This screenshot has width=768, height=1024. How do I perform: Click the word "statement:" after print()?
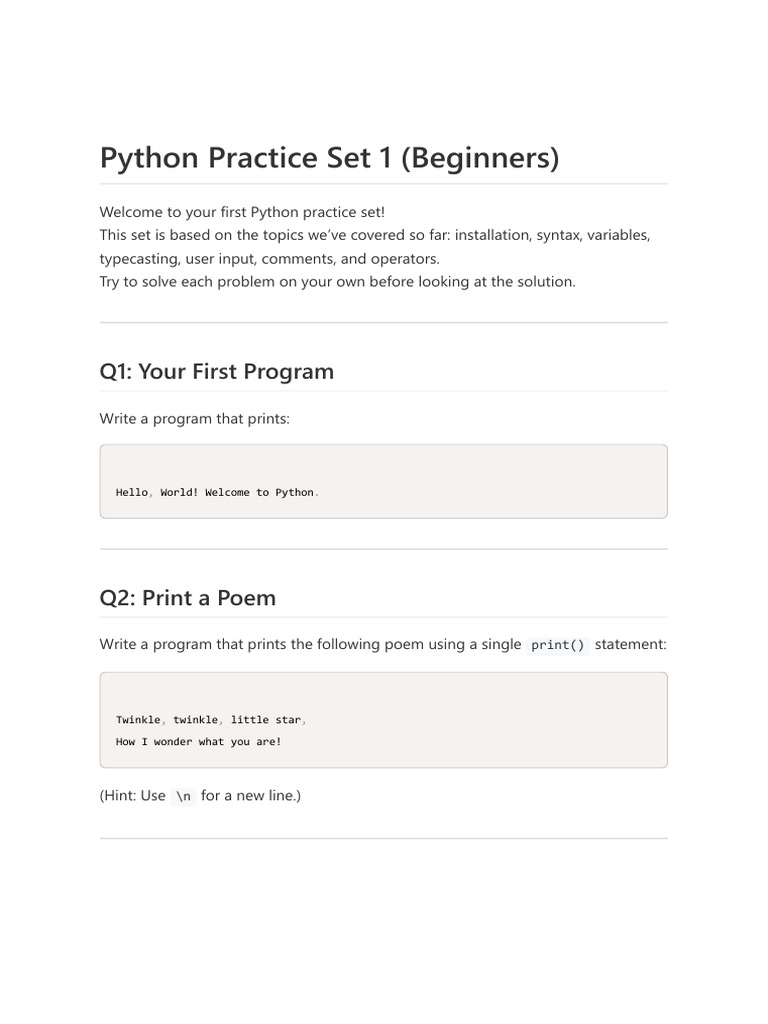pos(630,644)
